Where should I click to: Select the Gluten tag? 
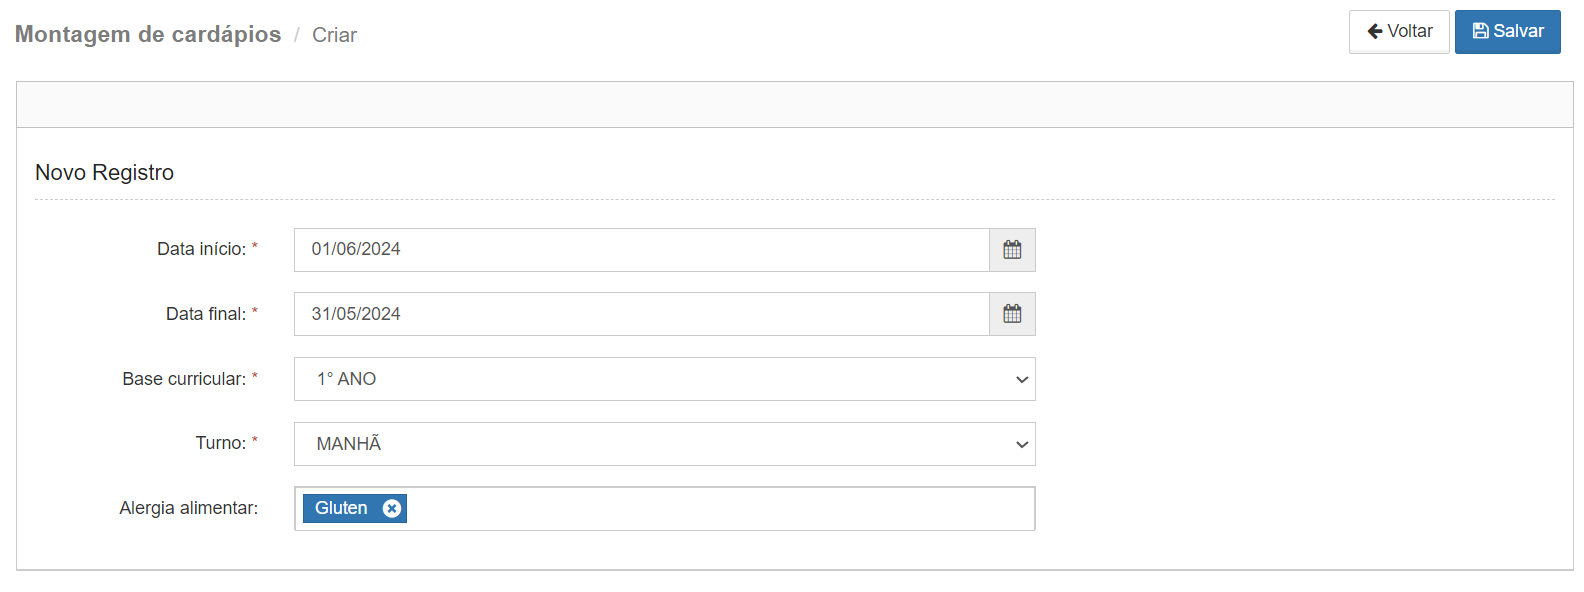pos(341,508)
